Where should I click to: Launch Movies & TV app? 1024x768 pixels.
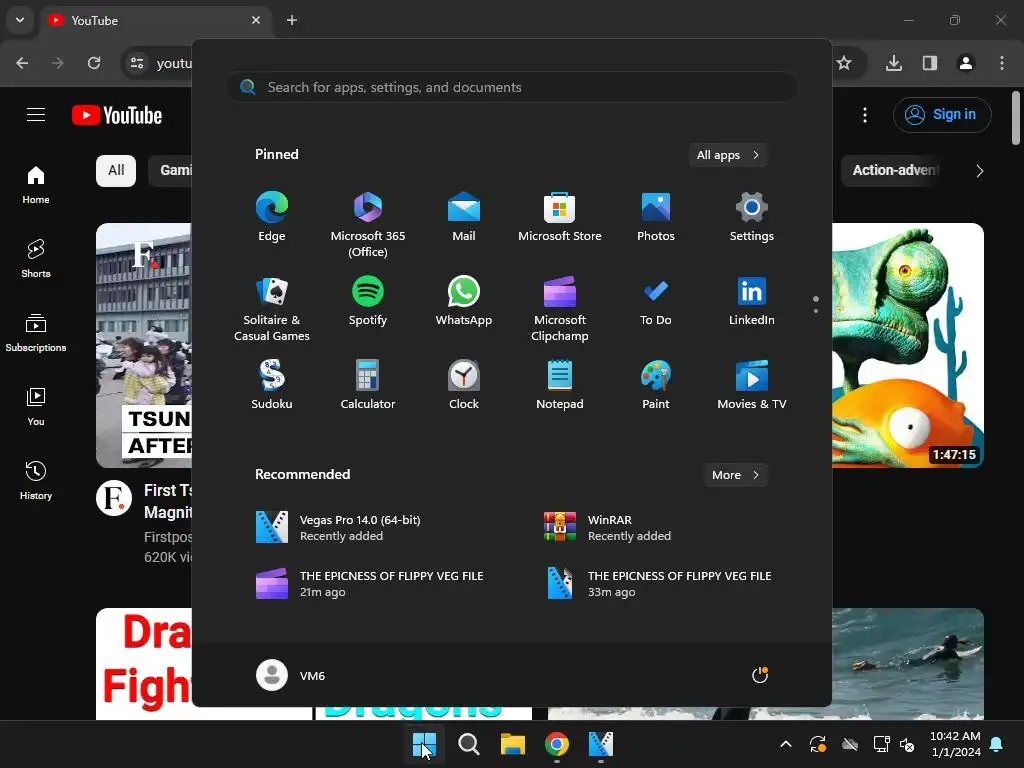point(752,385)
